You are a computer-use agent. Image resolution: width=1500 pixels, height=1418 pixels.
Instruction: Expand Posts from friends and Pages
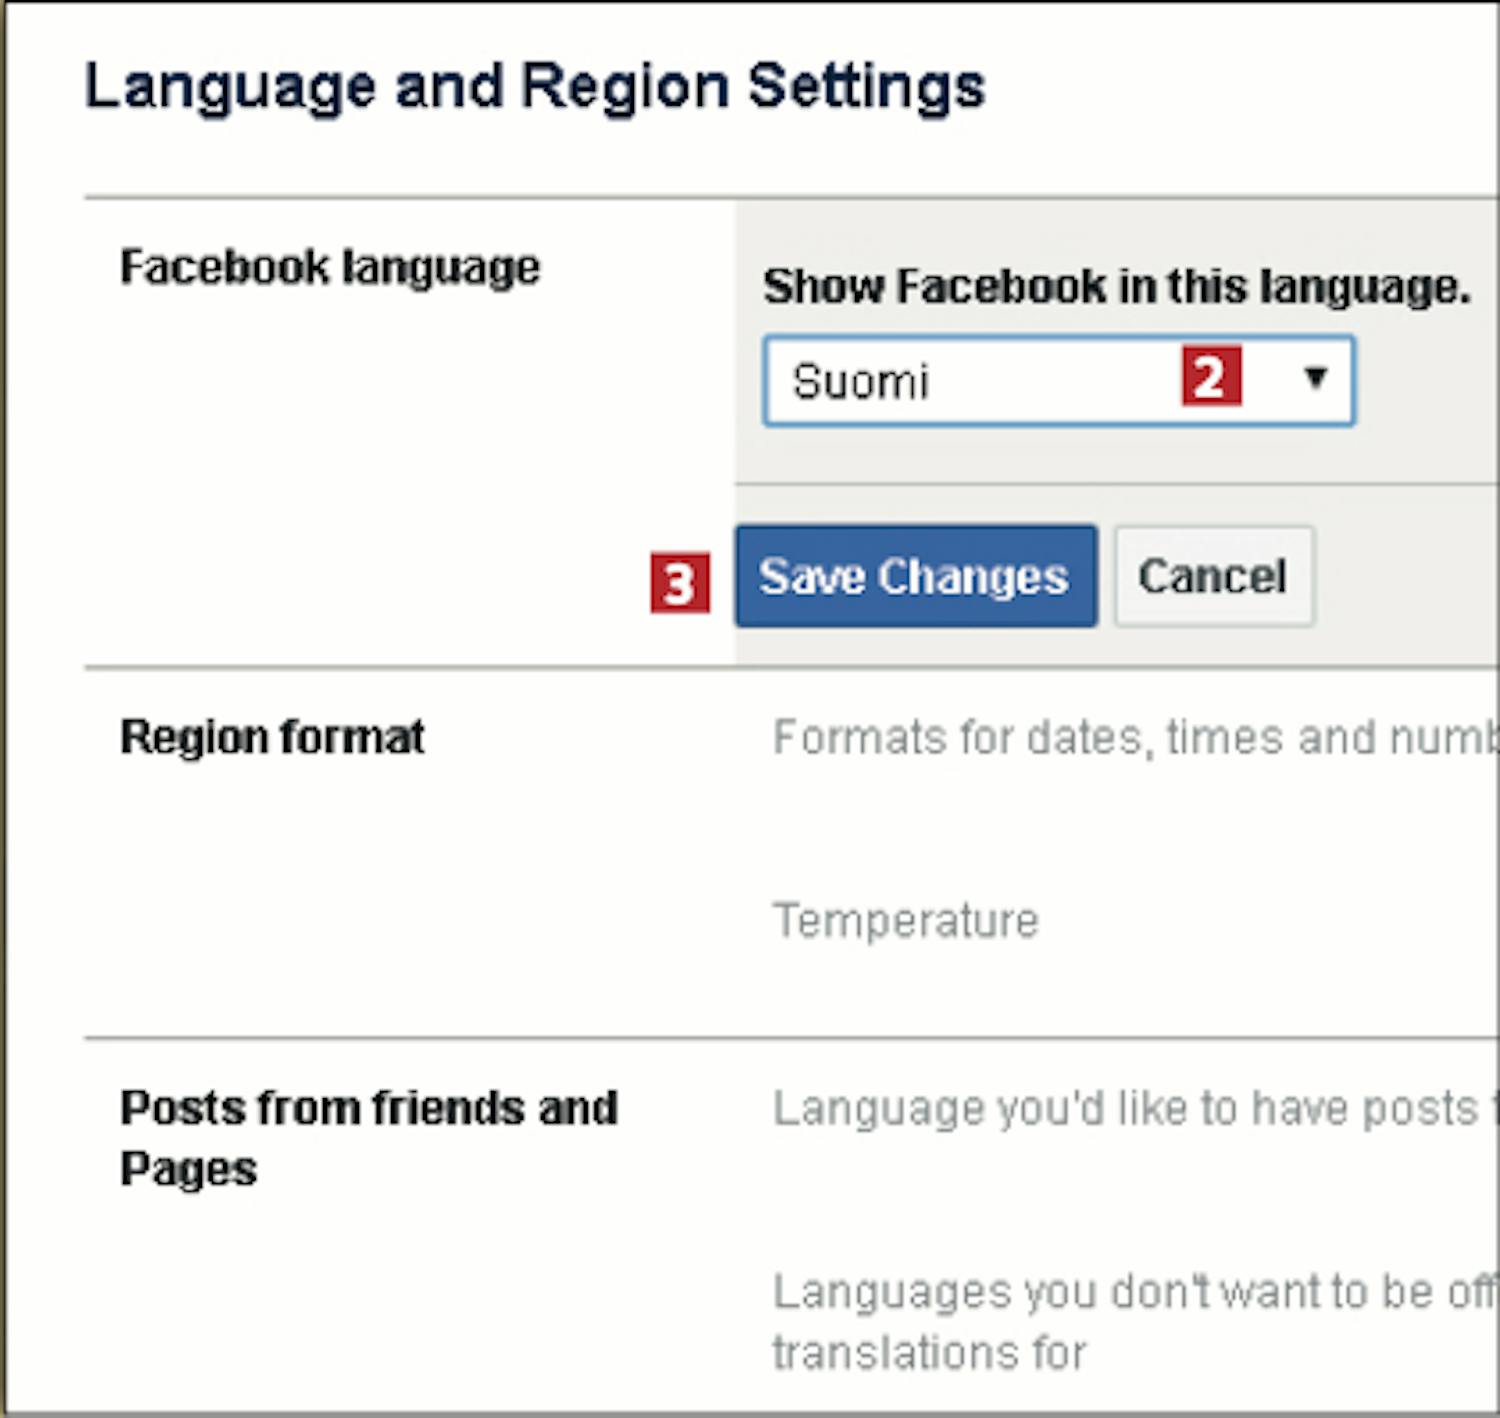tap(368, 1137)
